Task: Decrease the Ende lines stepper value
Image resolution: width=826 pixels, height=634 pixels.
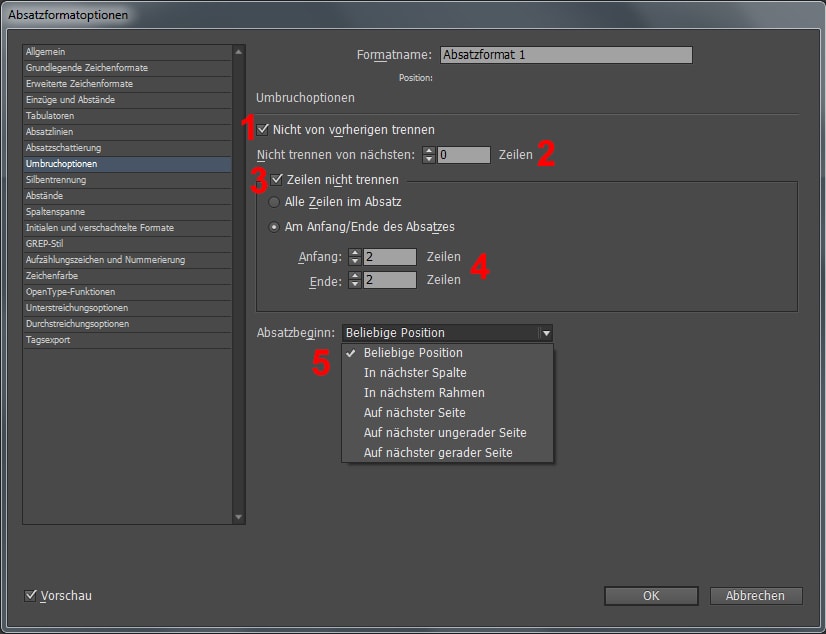Action: coord(355,285)
